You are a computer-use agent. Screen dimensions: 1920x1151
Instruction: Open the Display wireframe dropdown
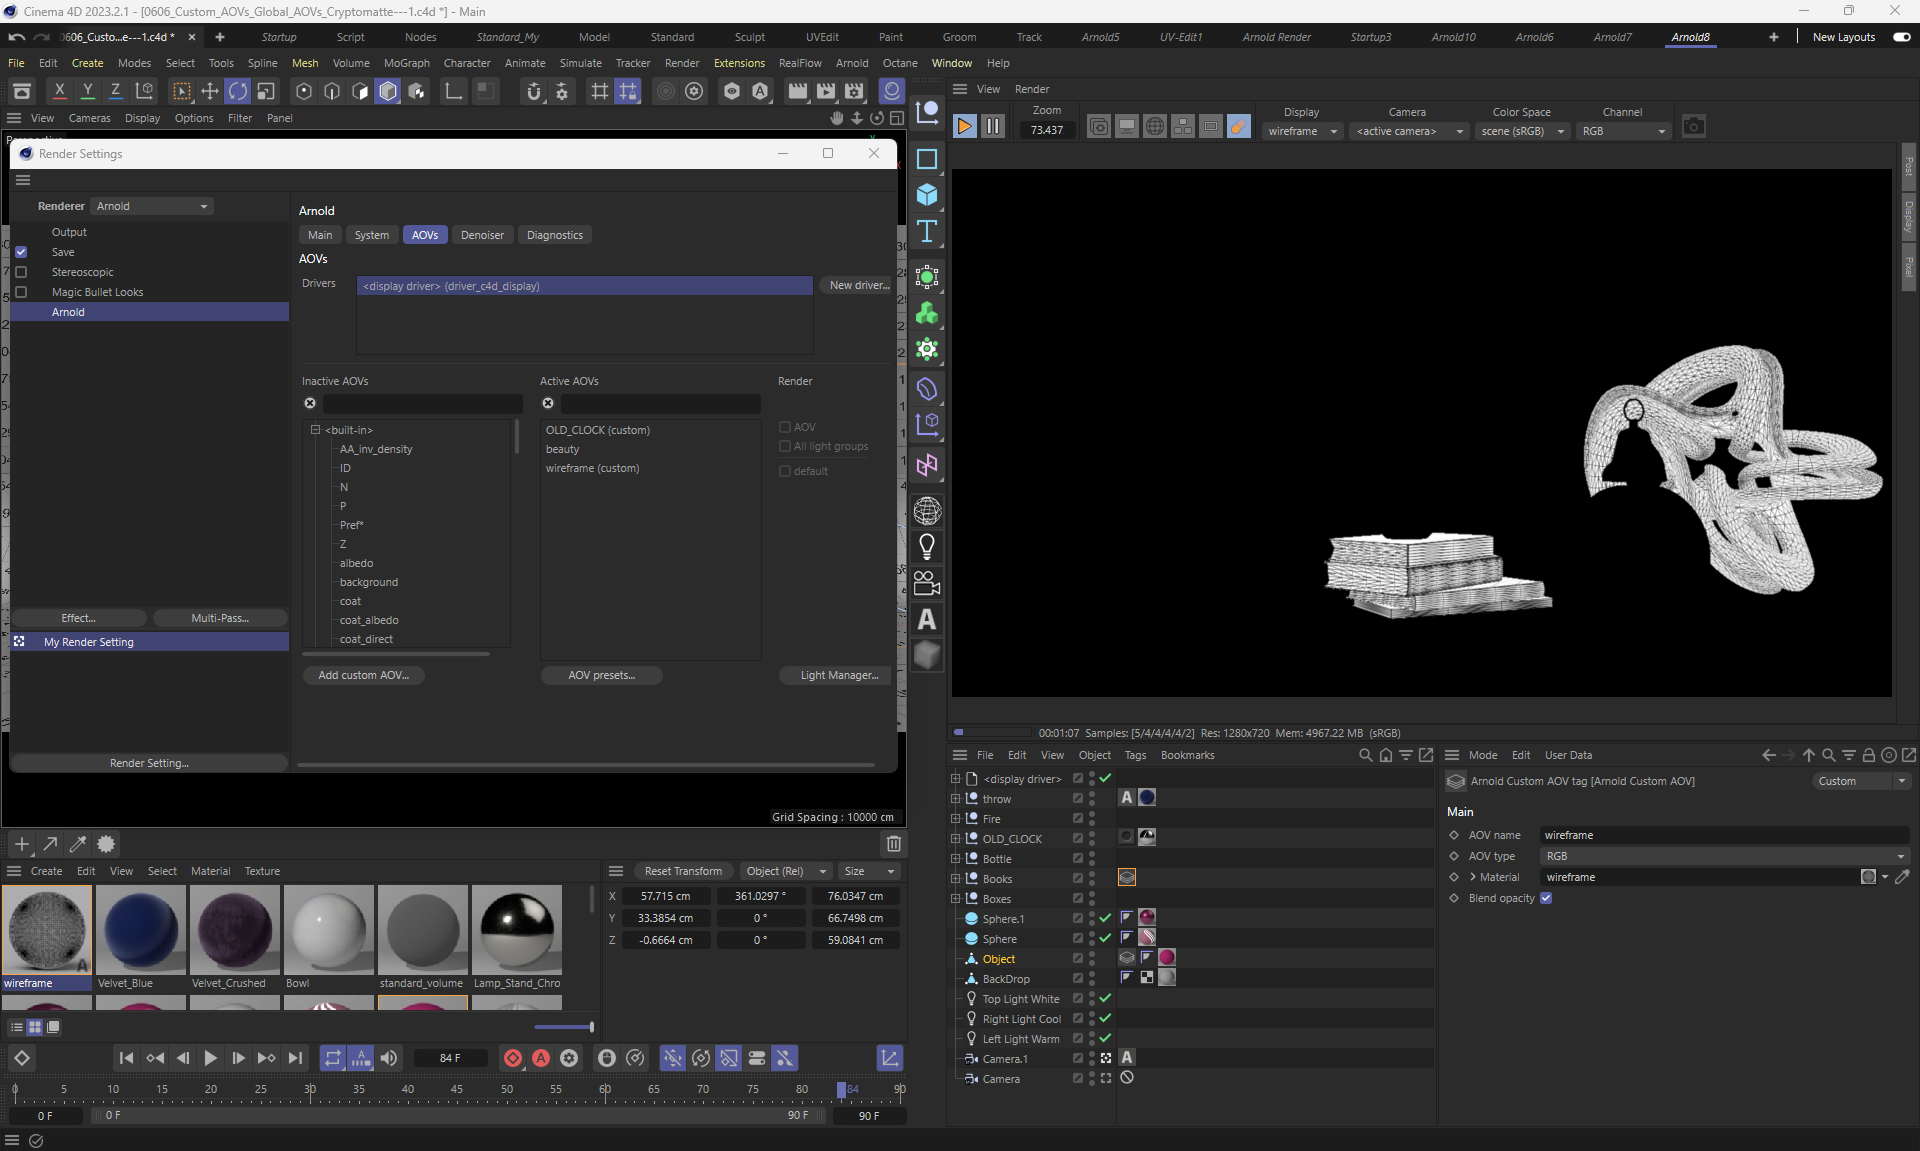[1302, 131]
